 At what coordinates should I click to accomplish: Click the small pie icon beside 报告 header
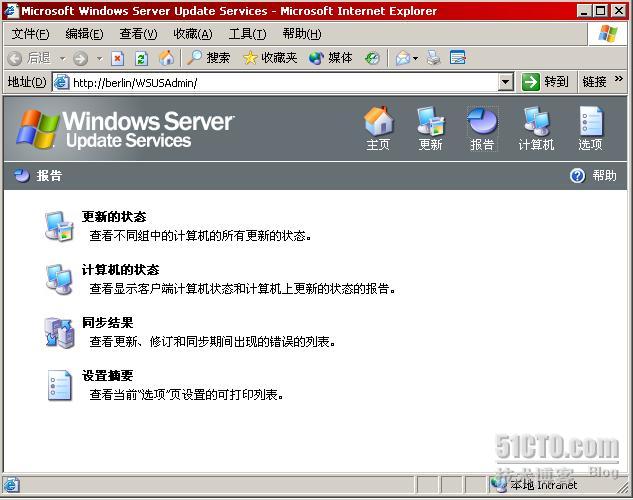tap(22, 176)
